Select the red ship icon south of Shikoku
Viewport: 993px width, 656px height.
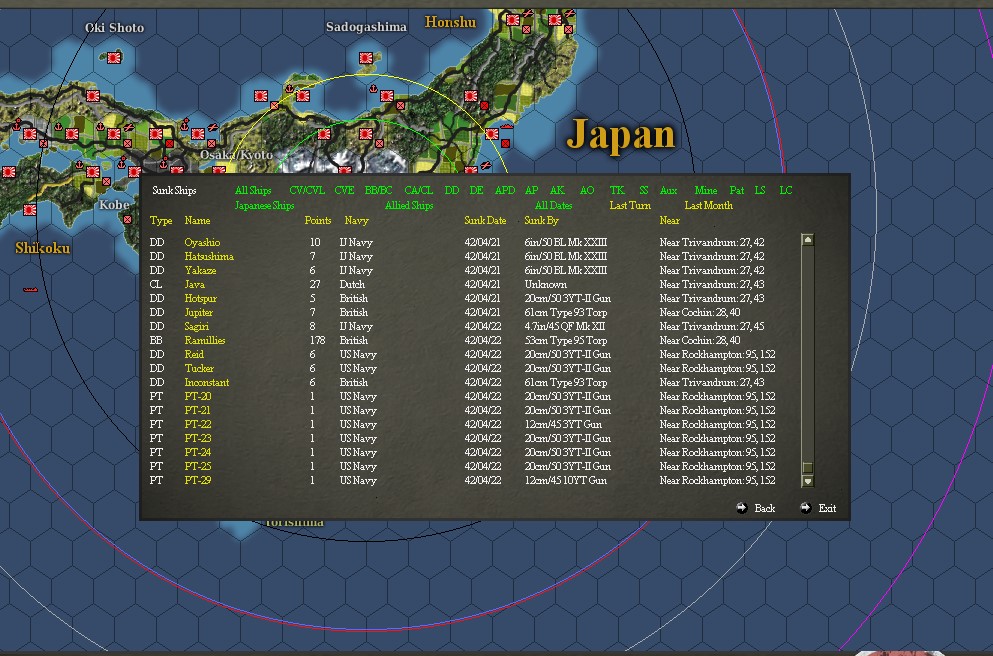click(x=30, y=289)
